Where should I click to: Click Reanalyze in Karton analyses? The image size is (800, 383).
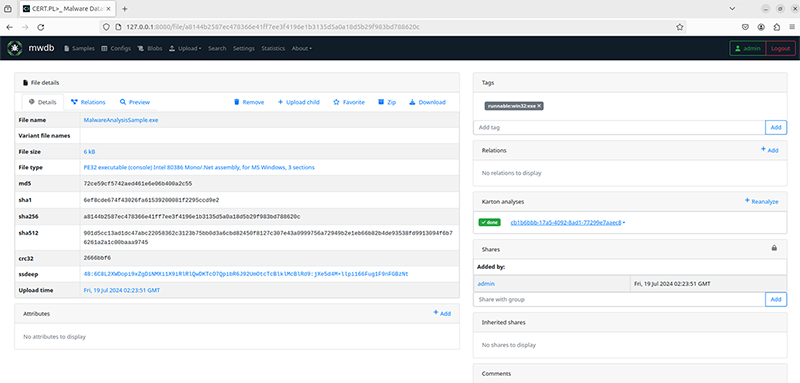pos(761,201)
